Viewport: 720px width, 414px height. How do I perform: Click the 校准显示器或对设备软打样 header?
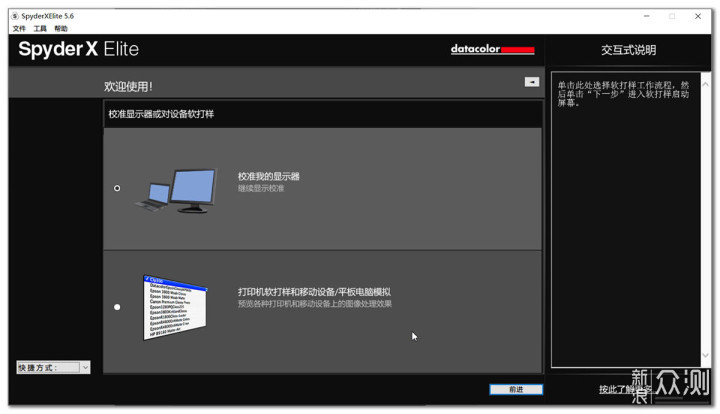click(161, 114)
